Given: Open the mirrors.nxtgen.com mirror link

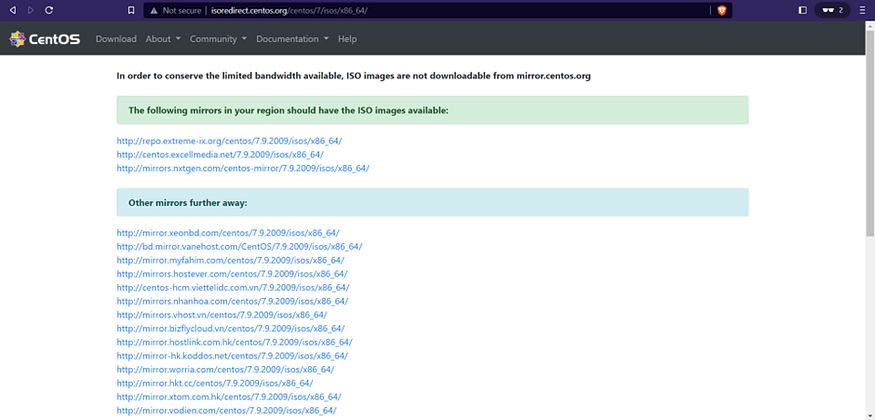Looking at the screenshot, I should (x=243, y=168).
